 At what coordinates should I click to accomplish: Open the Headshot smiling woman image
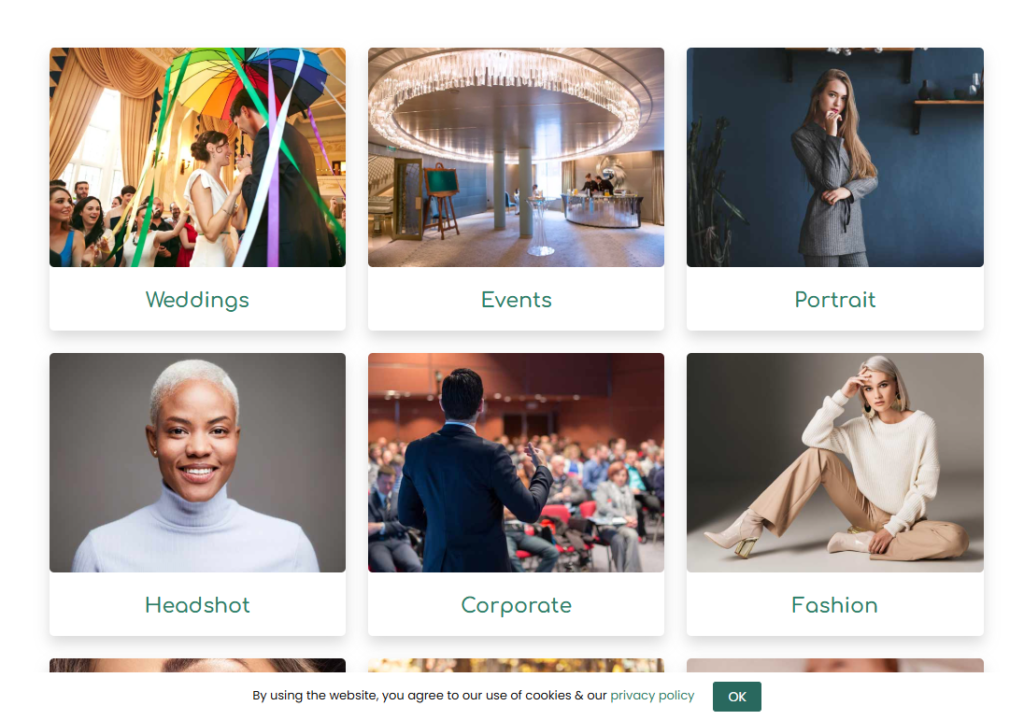197,463
